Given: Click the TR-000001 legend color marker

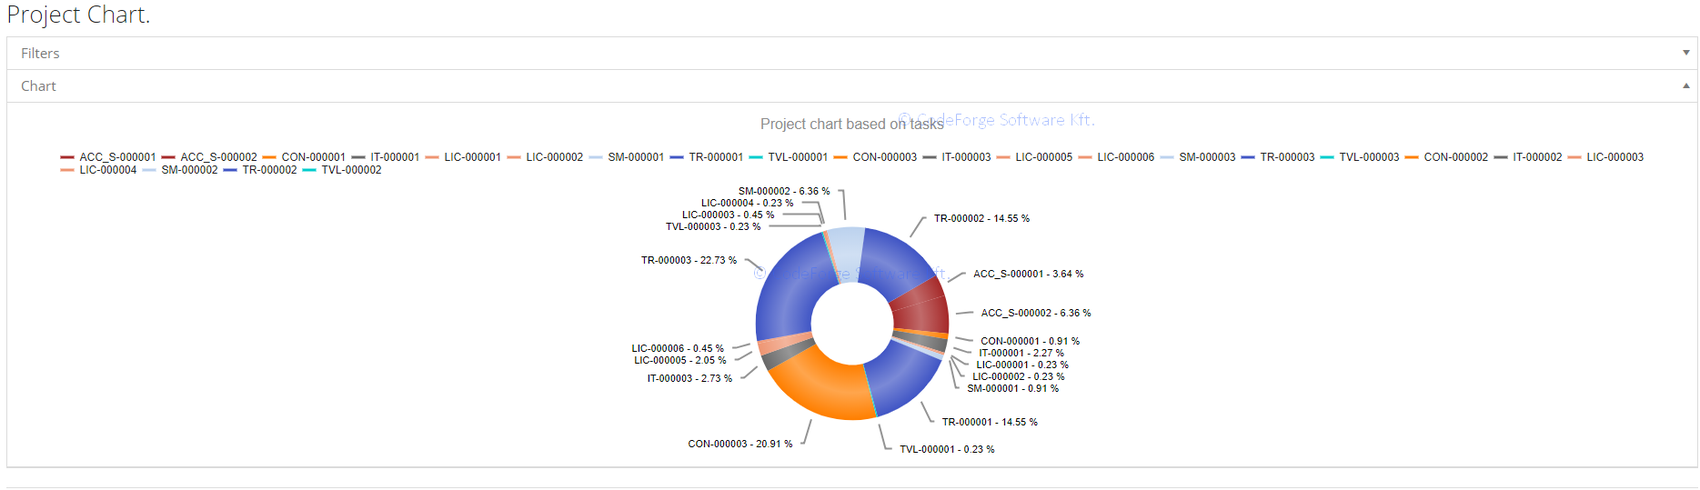Looking at the screenshot, I should coord(677,157).
